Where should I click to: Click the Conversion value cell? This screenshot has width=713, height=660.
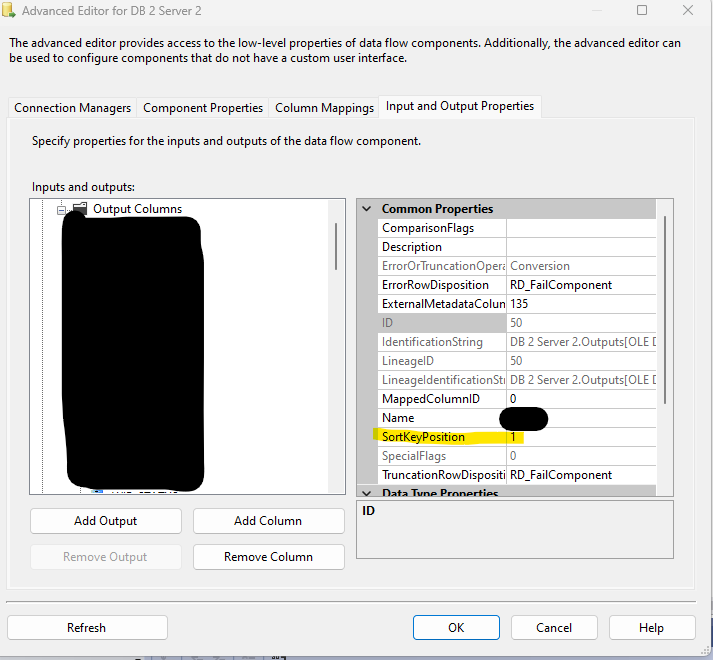coord(581,266)
